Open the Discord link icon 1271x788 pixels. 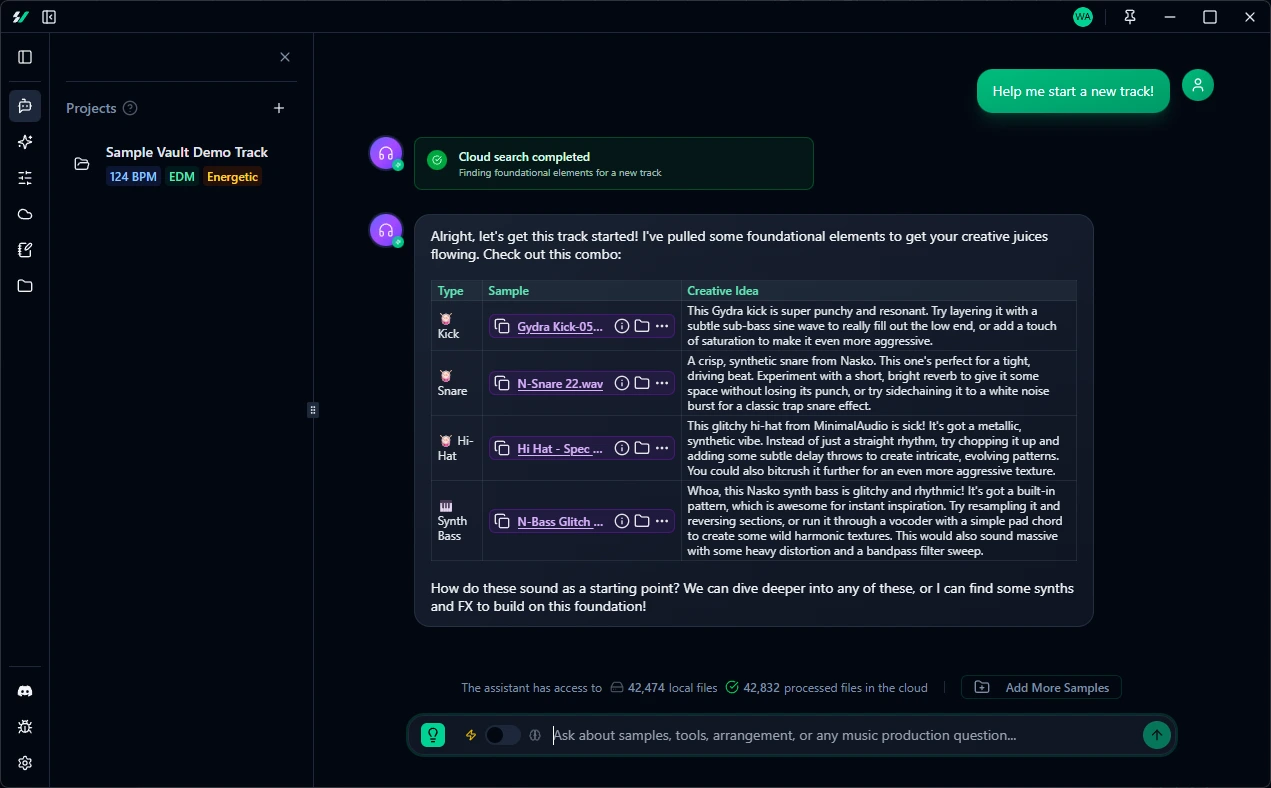25,691
